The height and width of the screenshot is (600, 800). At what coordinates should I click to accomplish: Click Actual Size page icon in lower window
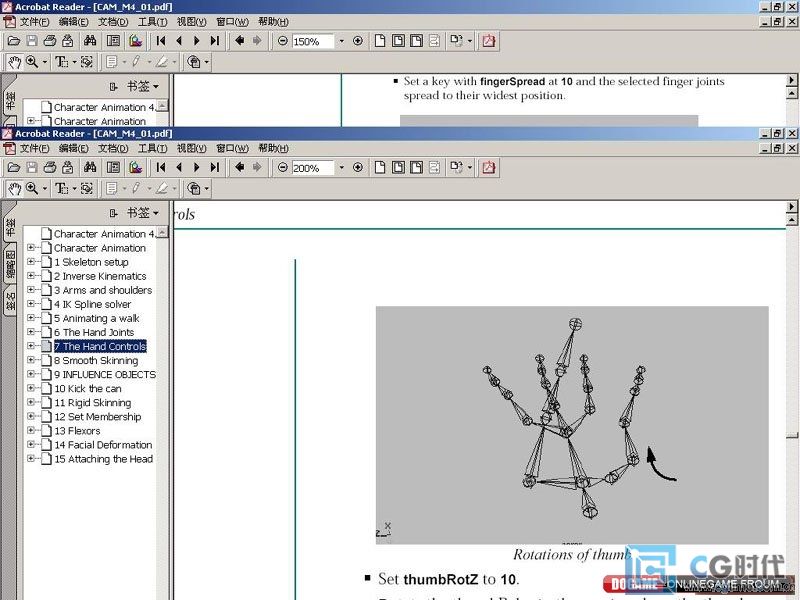(x=380, y=167)
